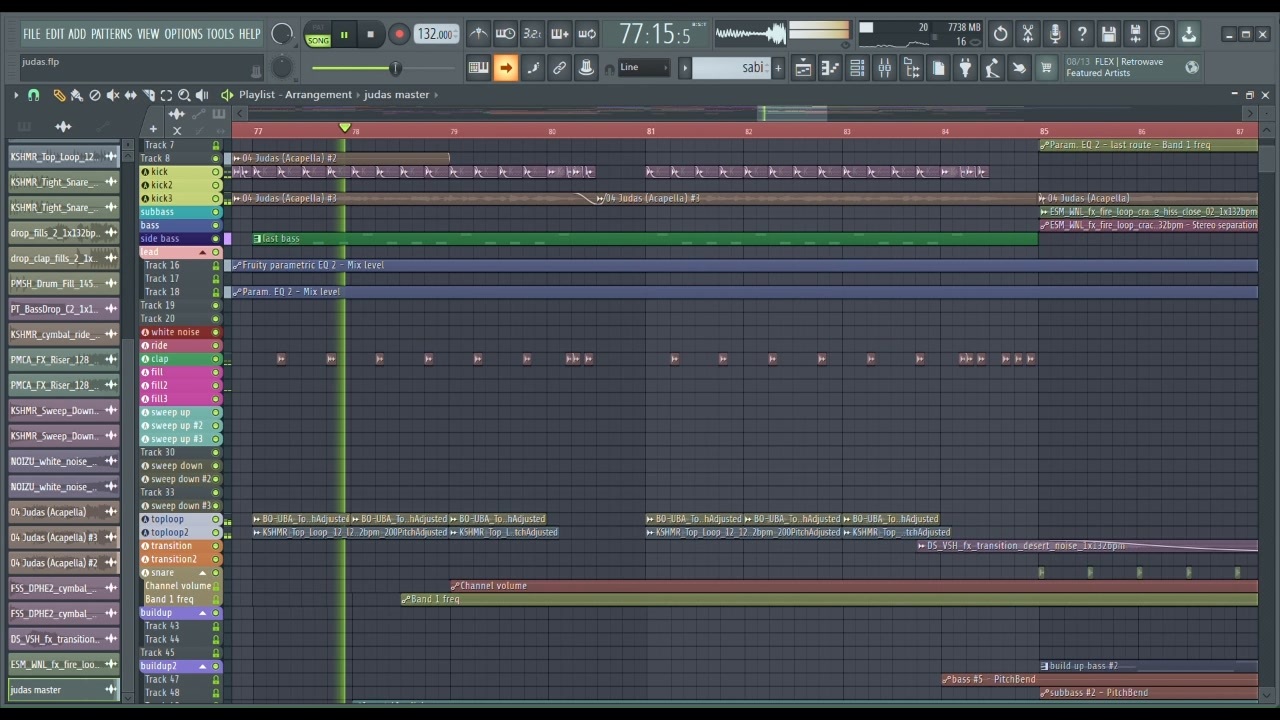Viewport: 1280px width, 720px height.
Task: Mute the kick track
Action: [x=215, y=172]
